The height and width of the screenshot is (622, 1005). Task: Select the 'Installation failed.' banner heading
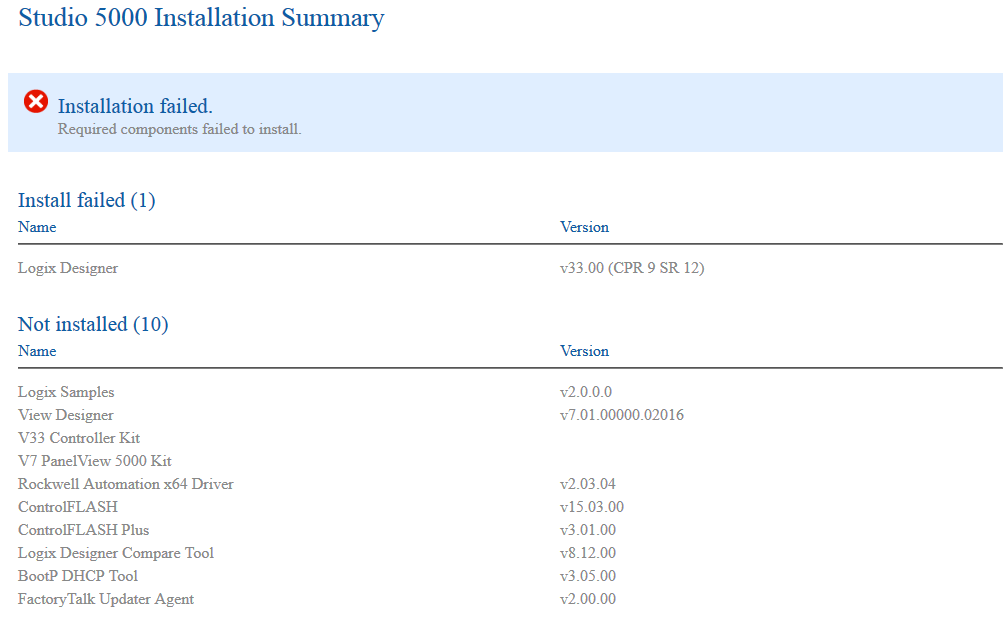(135, 106)
